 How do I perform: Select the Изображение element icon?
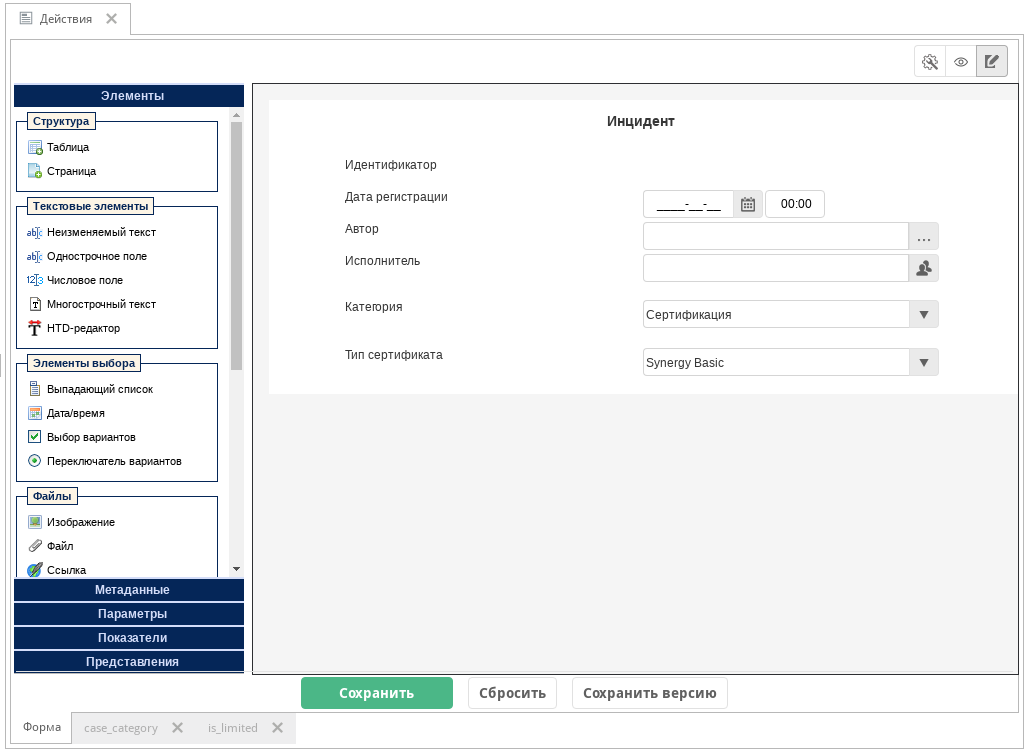(x=35, y=522)
